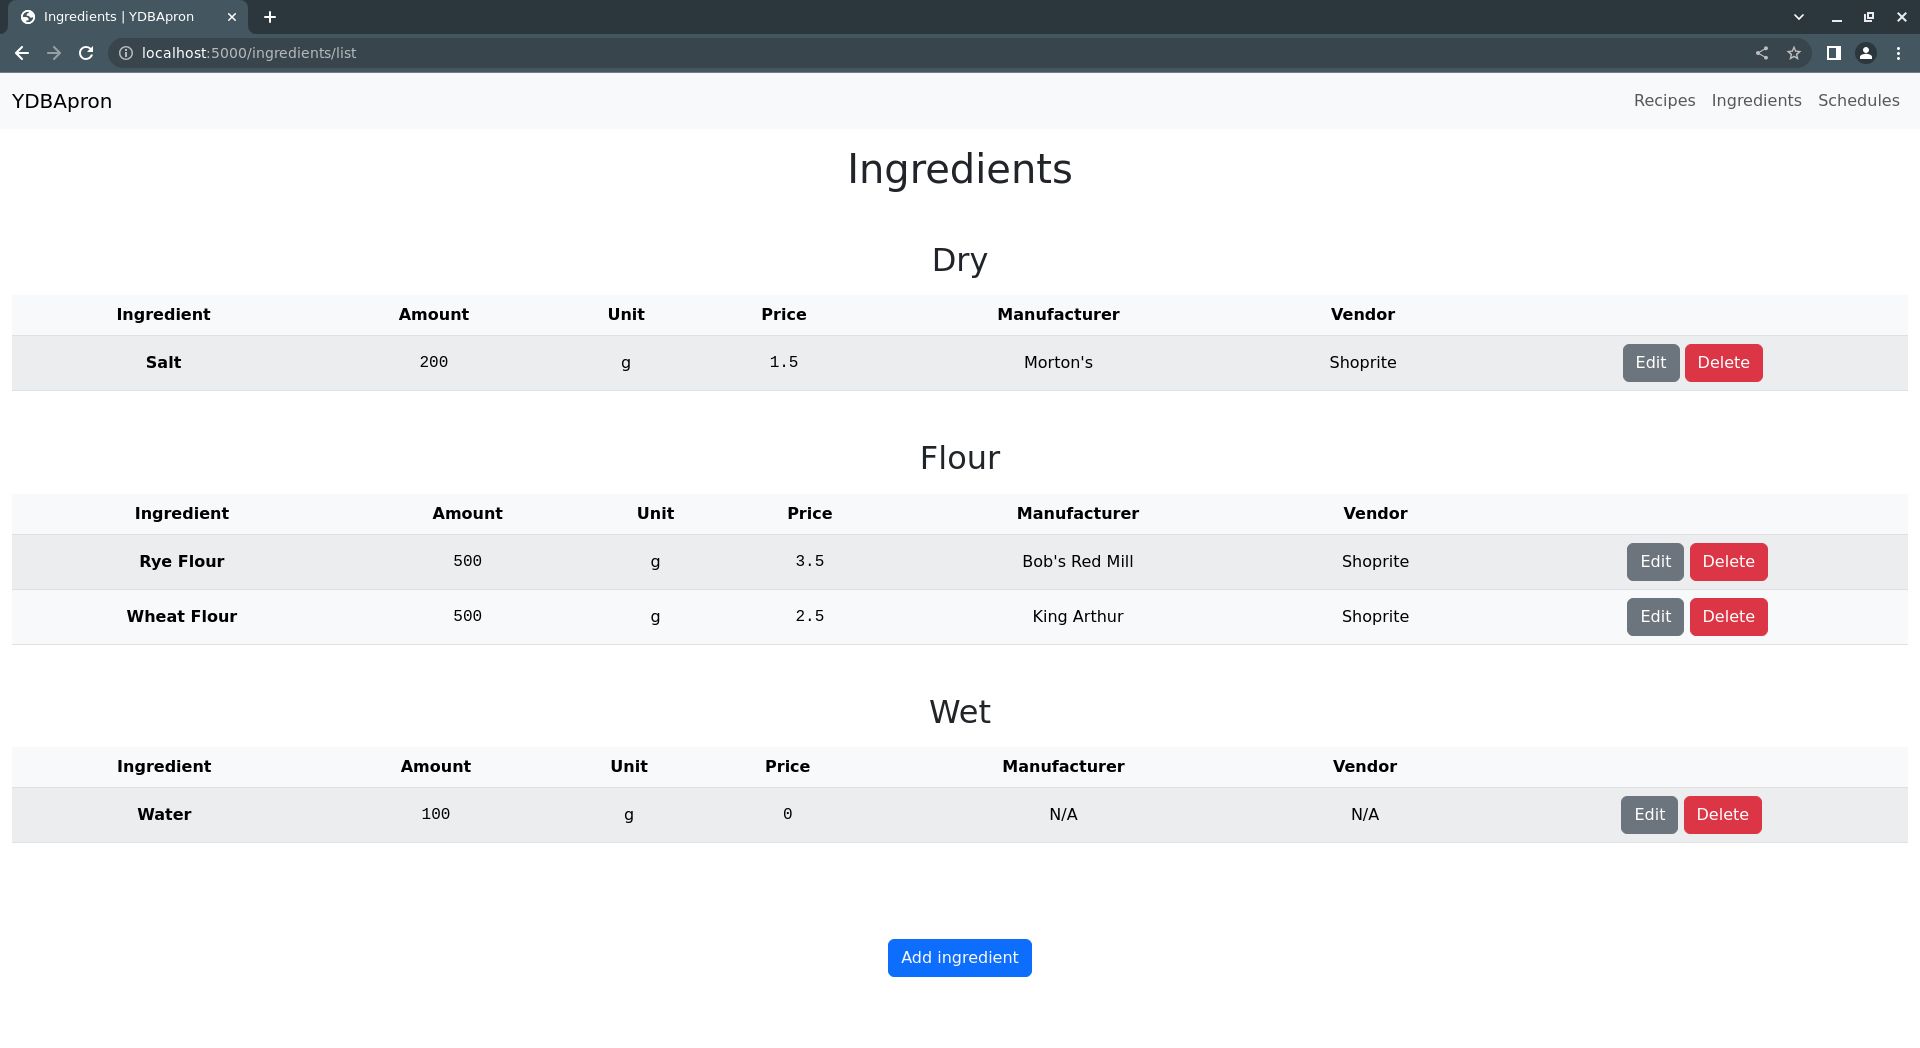
Task: Close the Ingredients | YDBApron tab
Action: pyautogui.click(x=232, y=17)
